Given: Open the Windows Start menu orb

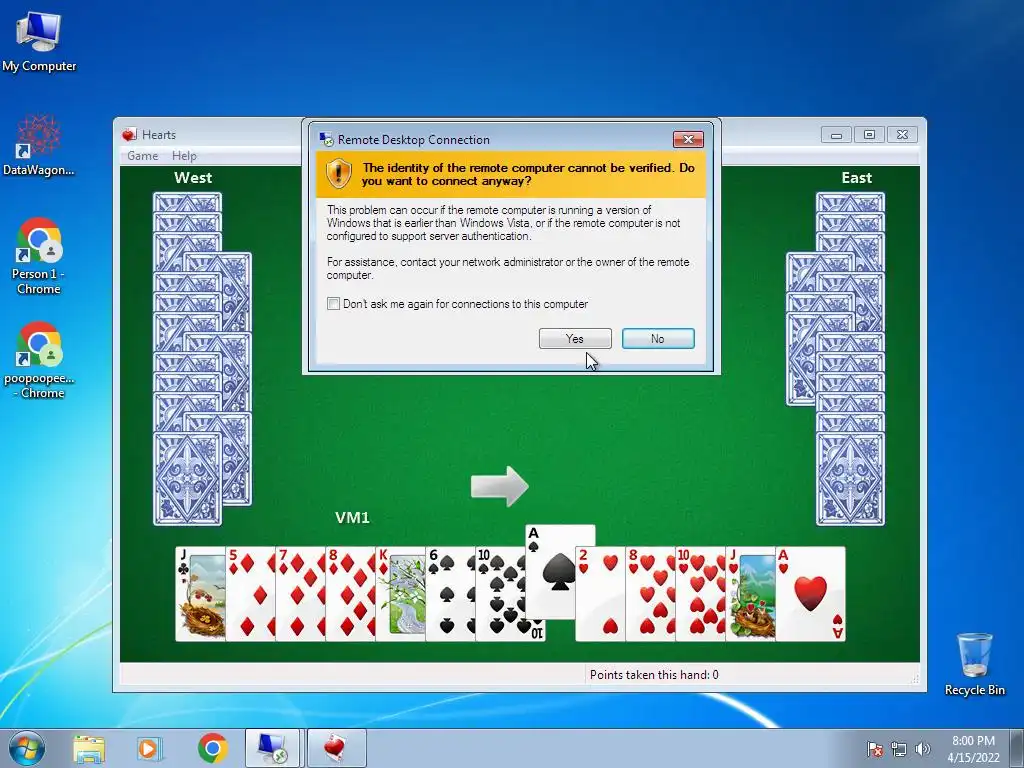Looking at the screenshot, I should click(x=27, y=748).
